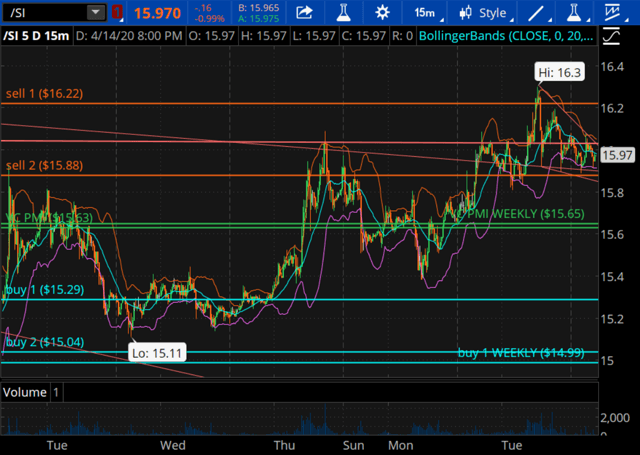Click the 15.97 current price axis label
The width and height of the screenshot is (640, 455).
(x=618, y=155)
